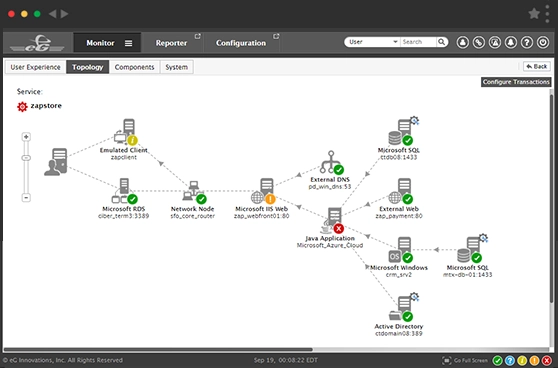558x368 pixels.
Task: Go forward with the right arrow
Action: pos(64,14)
